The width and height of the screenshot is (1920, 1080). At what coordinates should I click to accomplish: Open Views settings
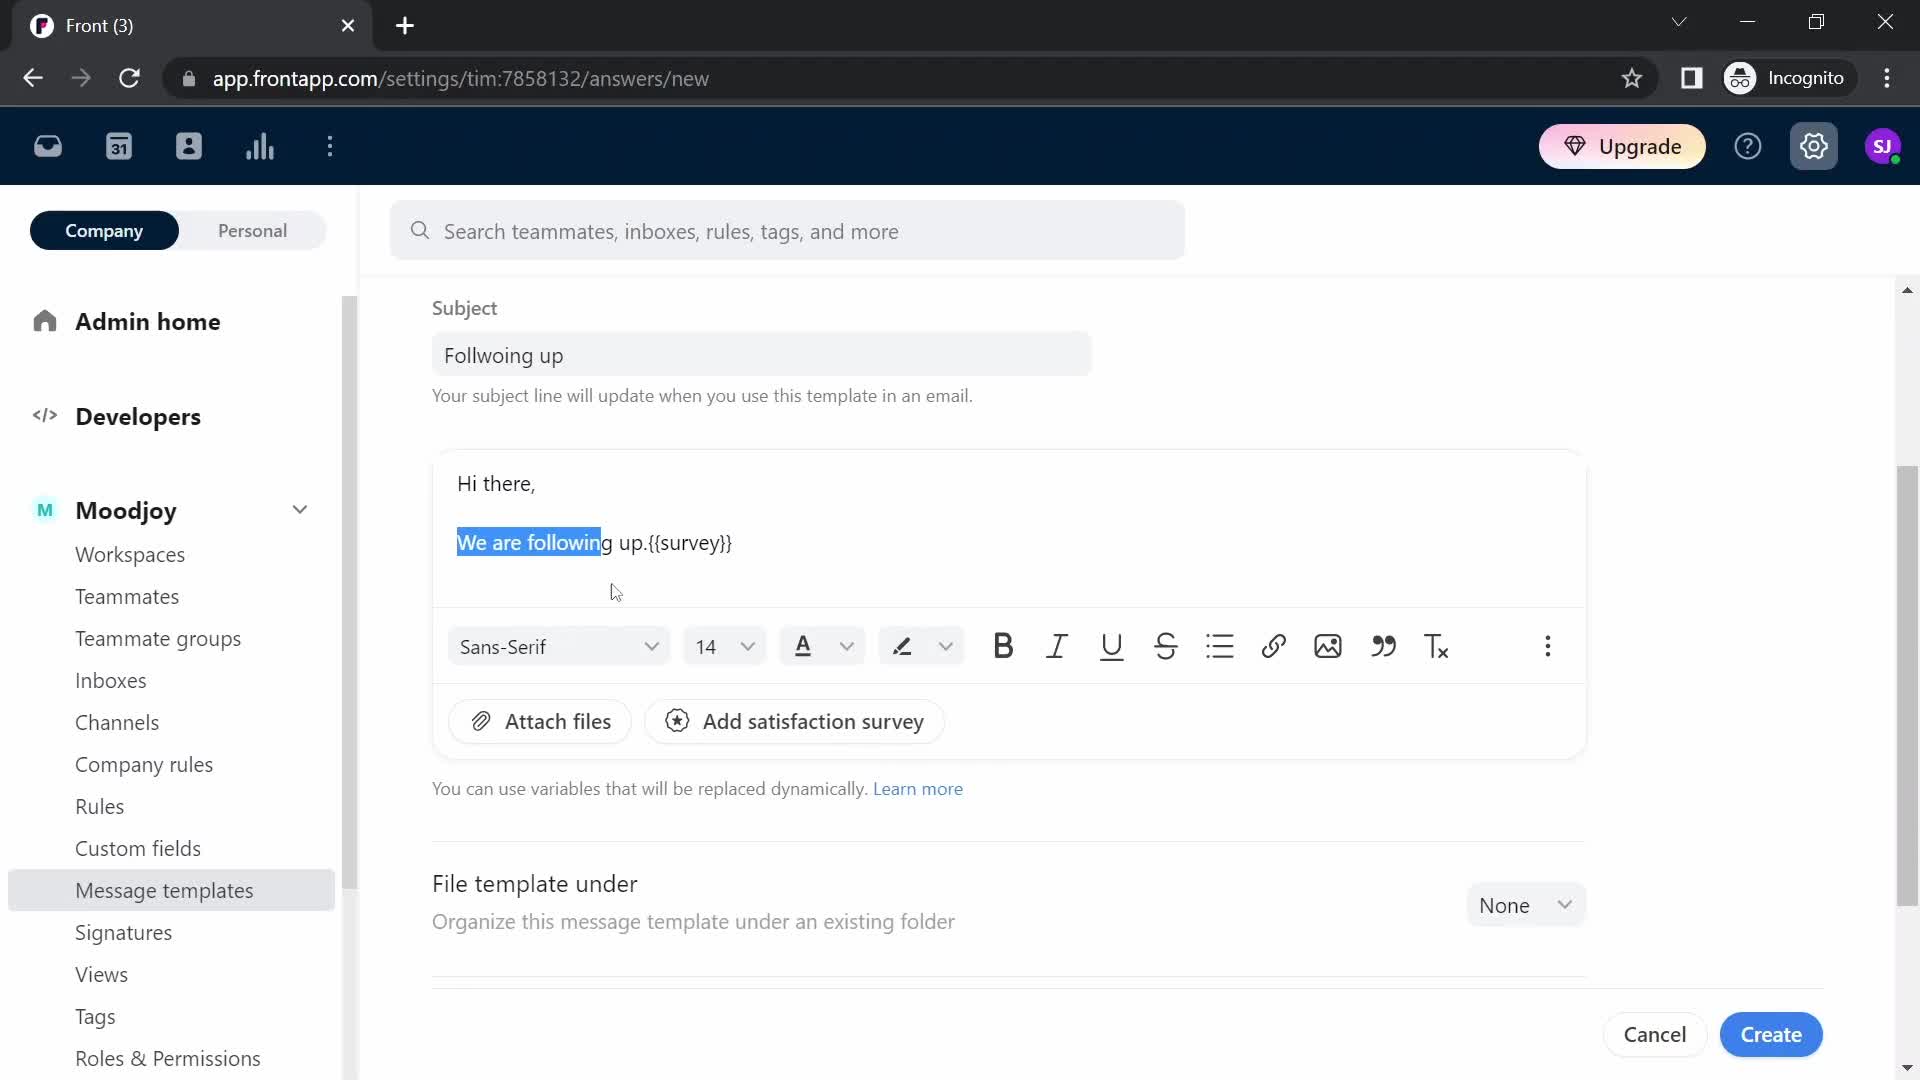(102, 975)
